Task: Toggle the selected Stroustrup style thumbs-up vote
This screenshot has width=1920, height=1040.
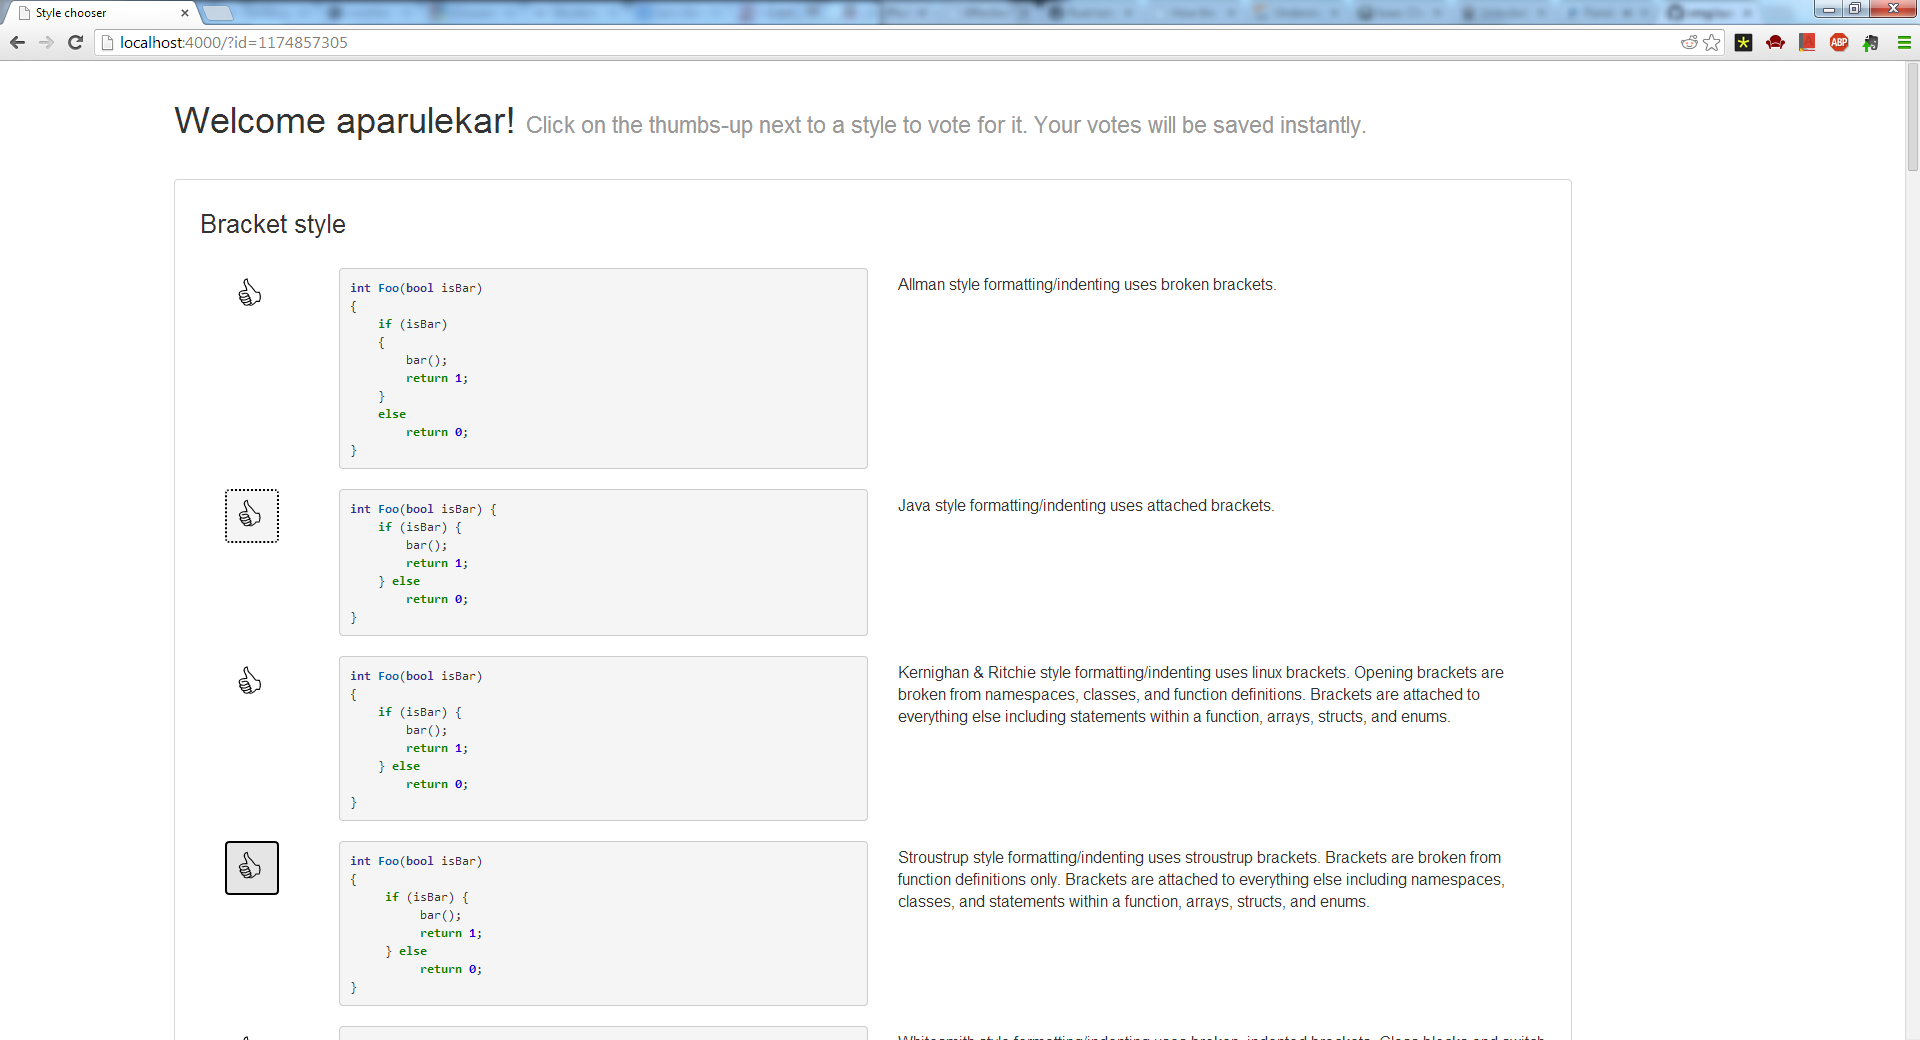Action: point(251,868)
